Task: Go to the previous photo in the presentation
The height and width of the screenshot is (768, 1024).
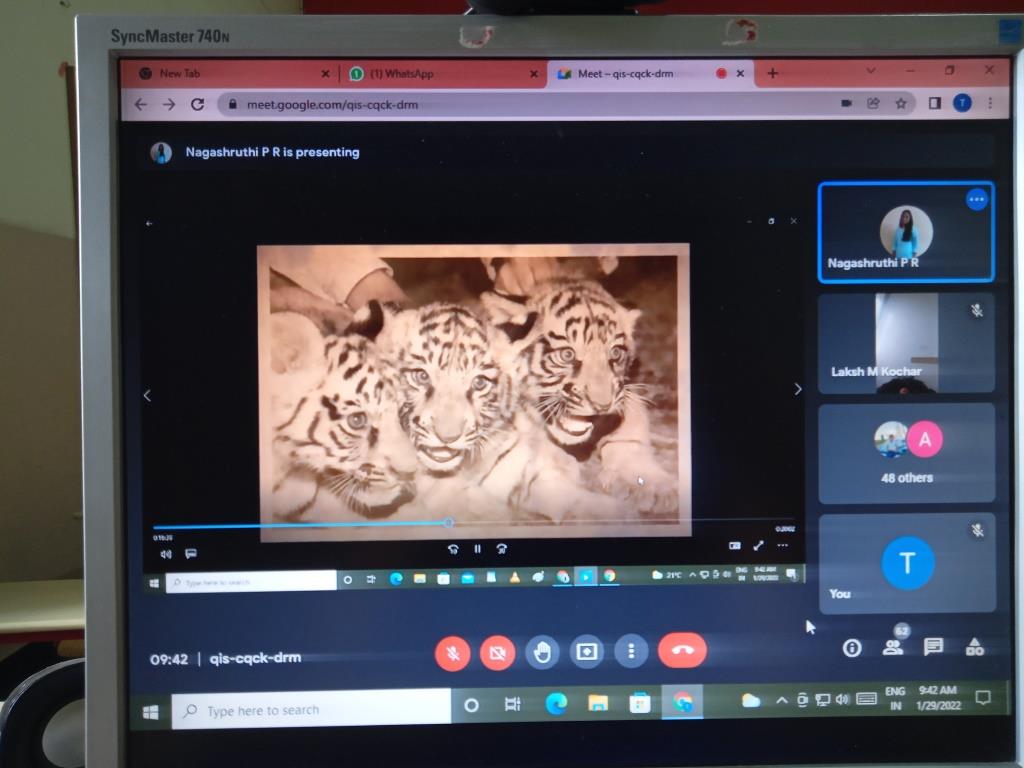Action: point(148,396)
